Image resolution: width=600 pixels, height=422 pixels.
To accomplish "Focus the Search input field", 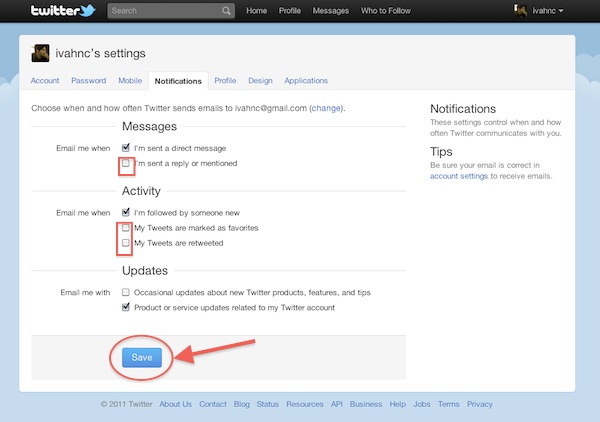I will (171, 11).
